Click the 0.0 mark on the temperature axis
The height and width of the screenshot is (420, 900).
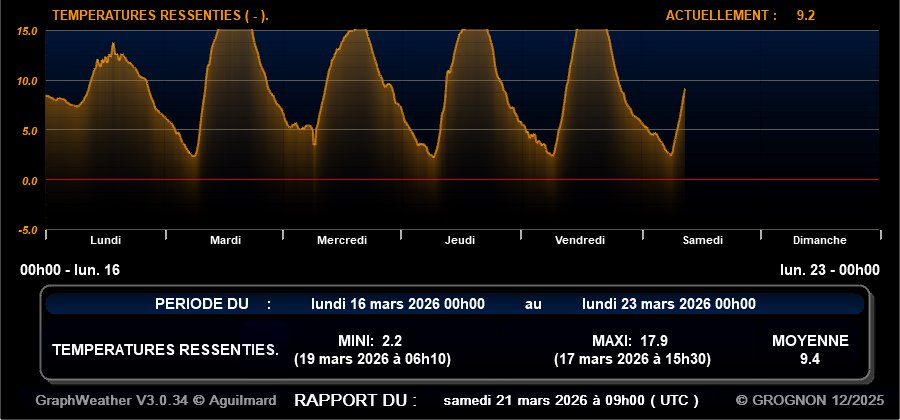click(x=27, y=180)
